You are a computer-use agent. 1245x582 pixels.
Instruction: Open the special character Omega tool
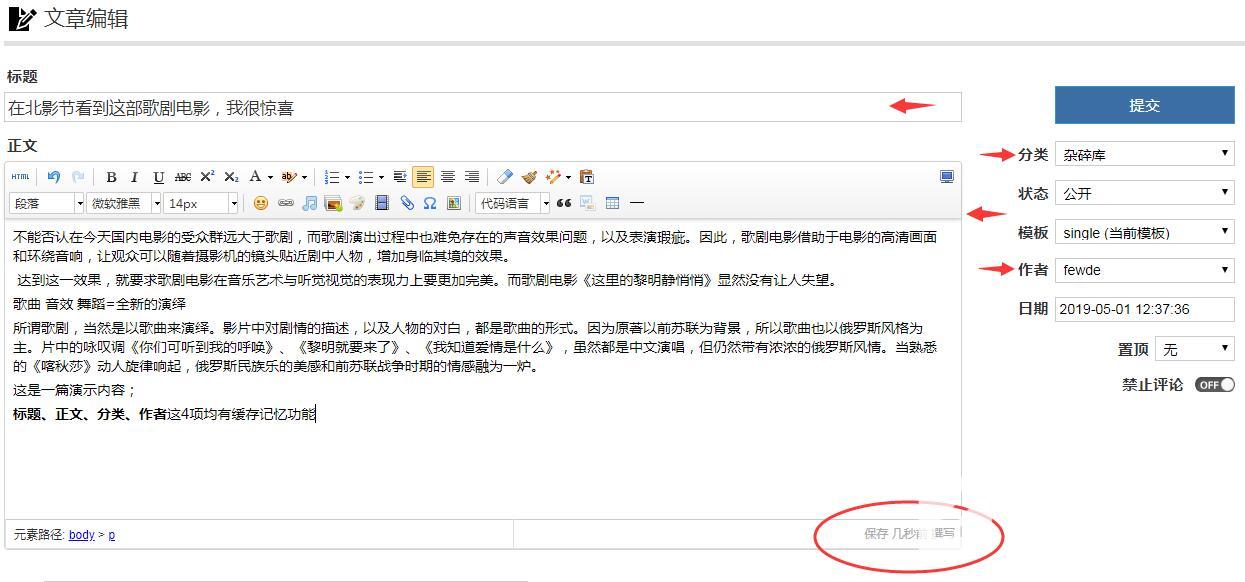429,203
